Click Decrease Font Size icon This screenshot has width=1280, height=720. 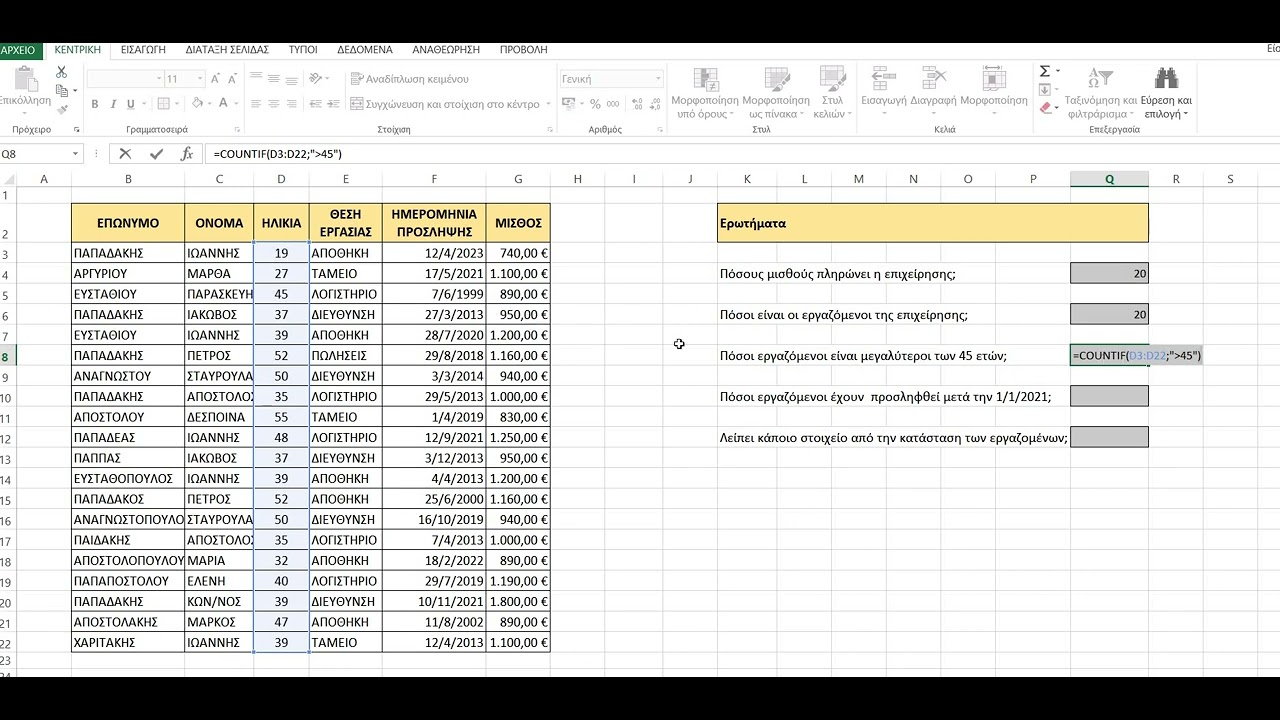pos(232,79)
